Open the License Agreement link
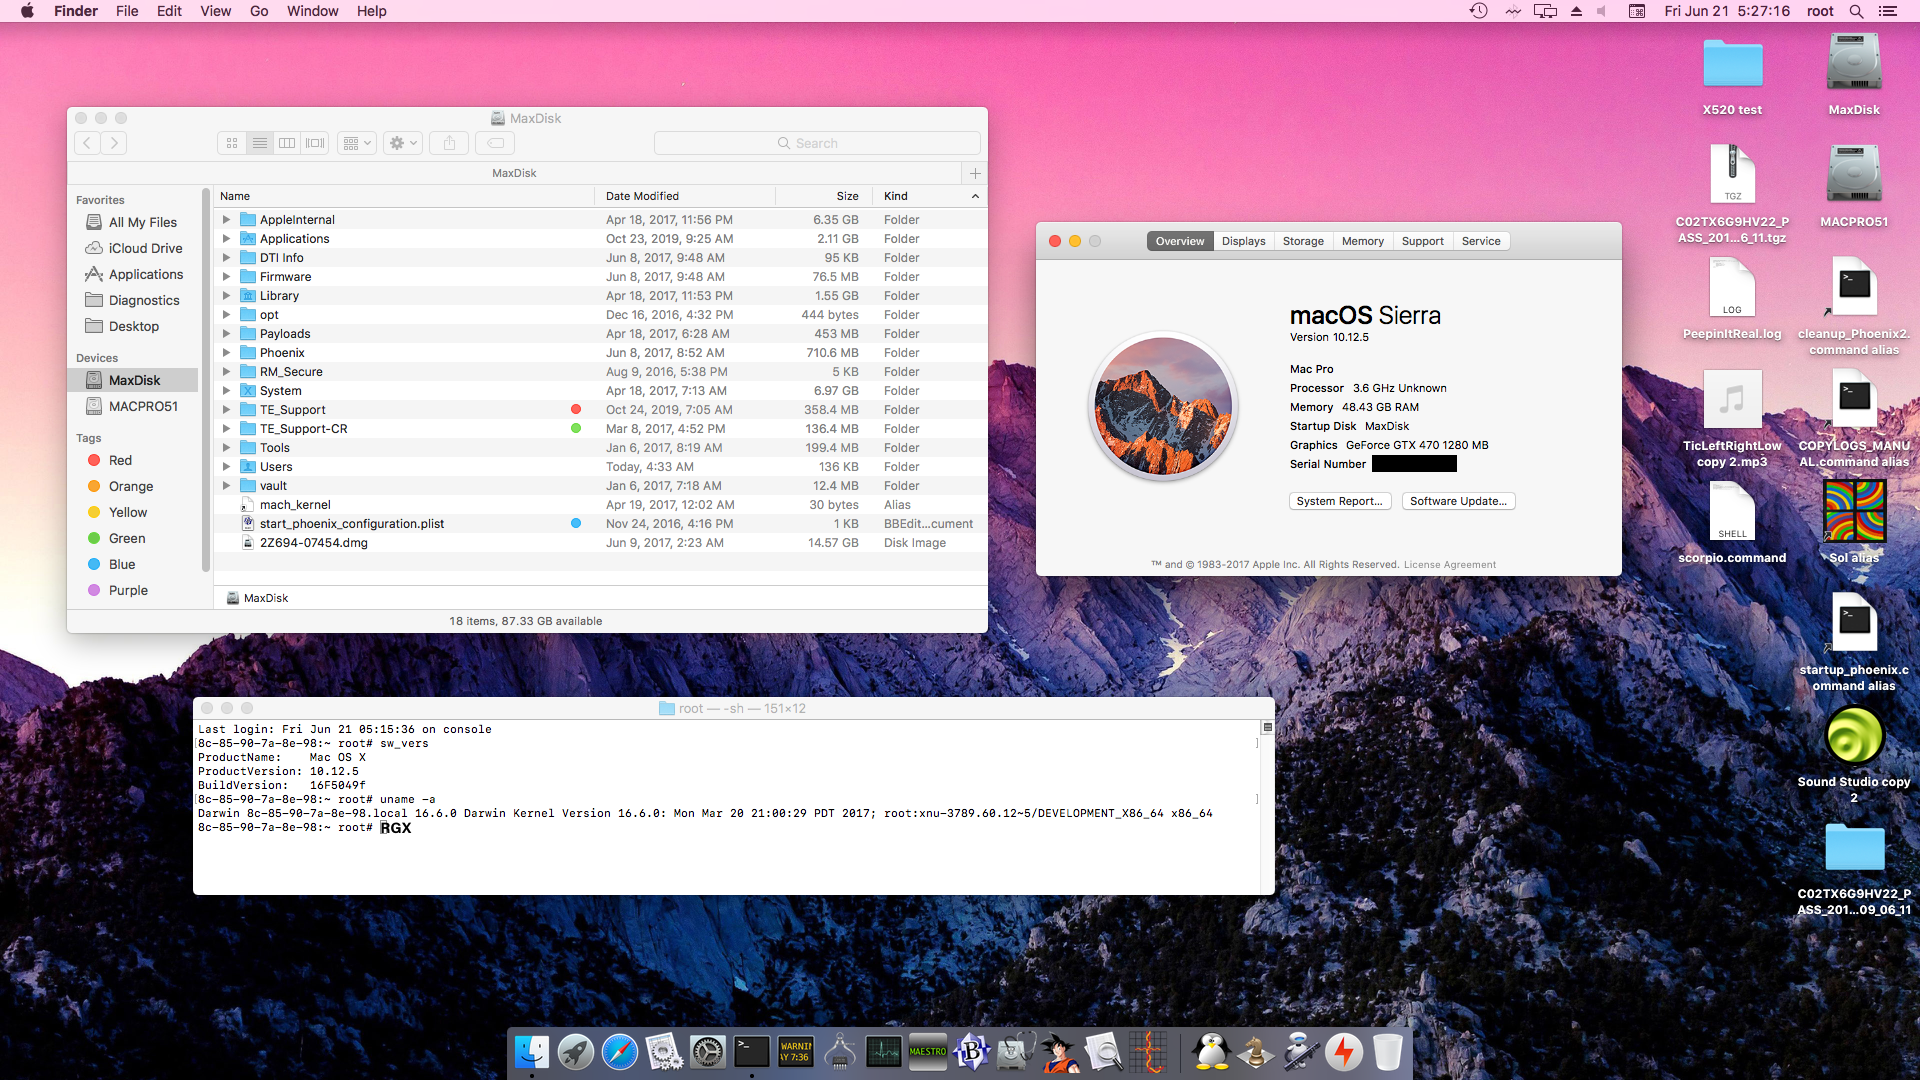Viewport: 1920px width, 1080px height. point(1449,565)
